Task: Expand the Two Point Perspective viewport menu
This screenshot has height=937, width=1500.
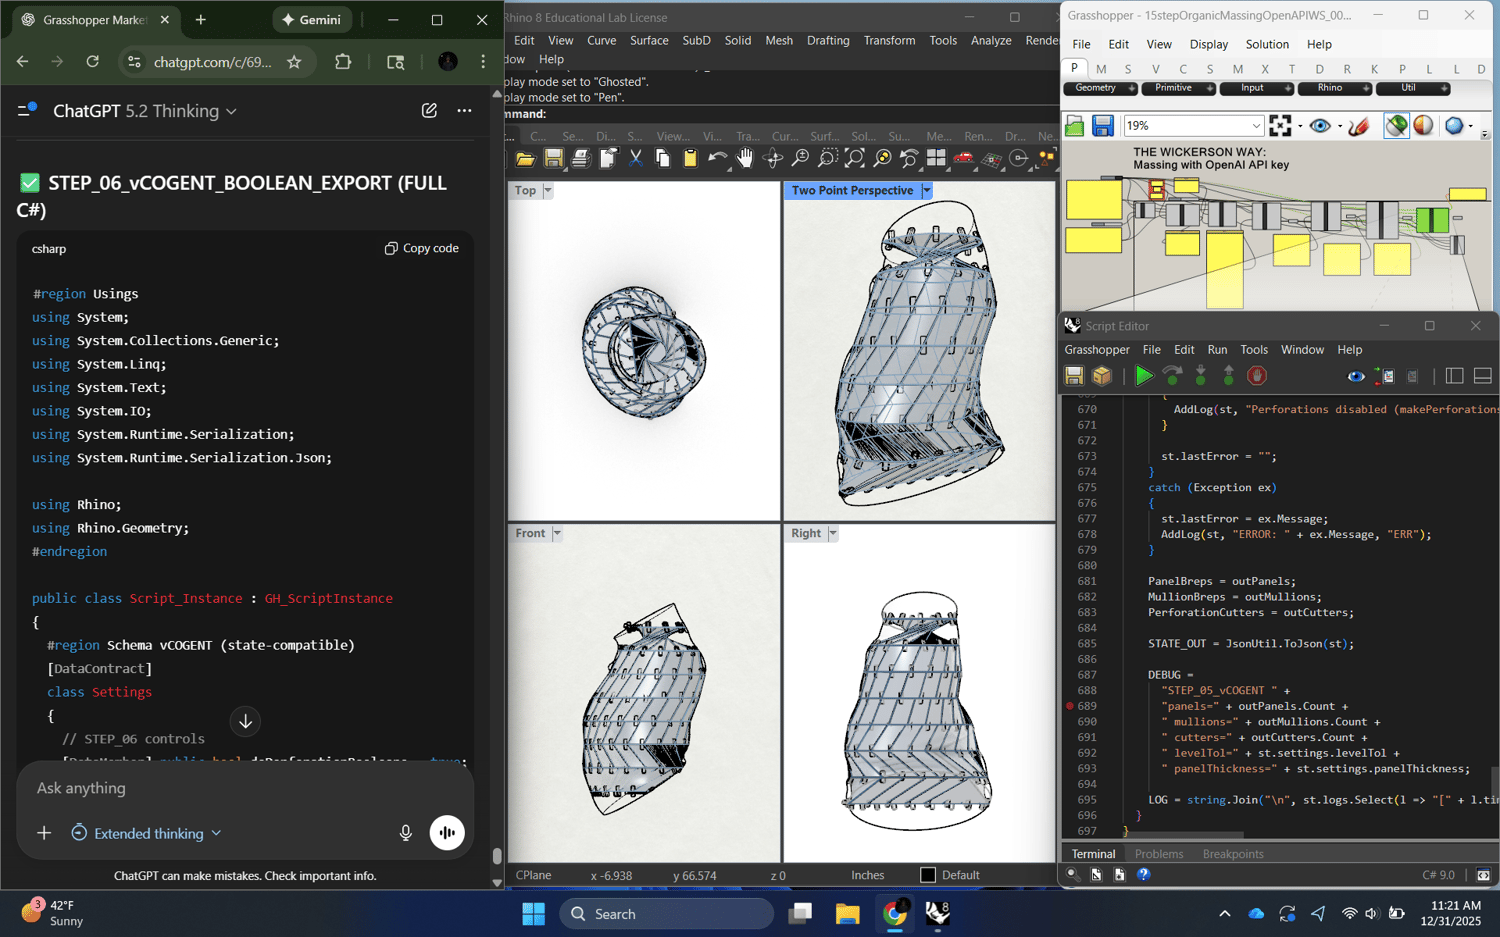Action: (x=927, y=190)
